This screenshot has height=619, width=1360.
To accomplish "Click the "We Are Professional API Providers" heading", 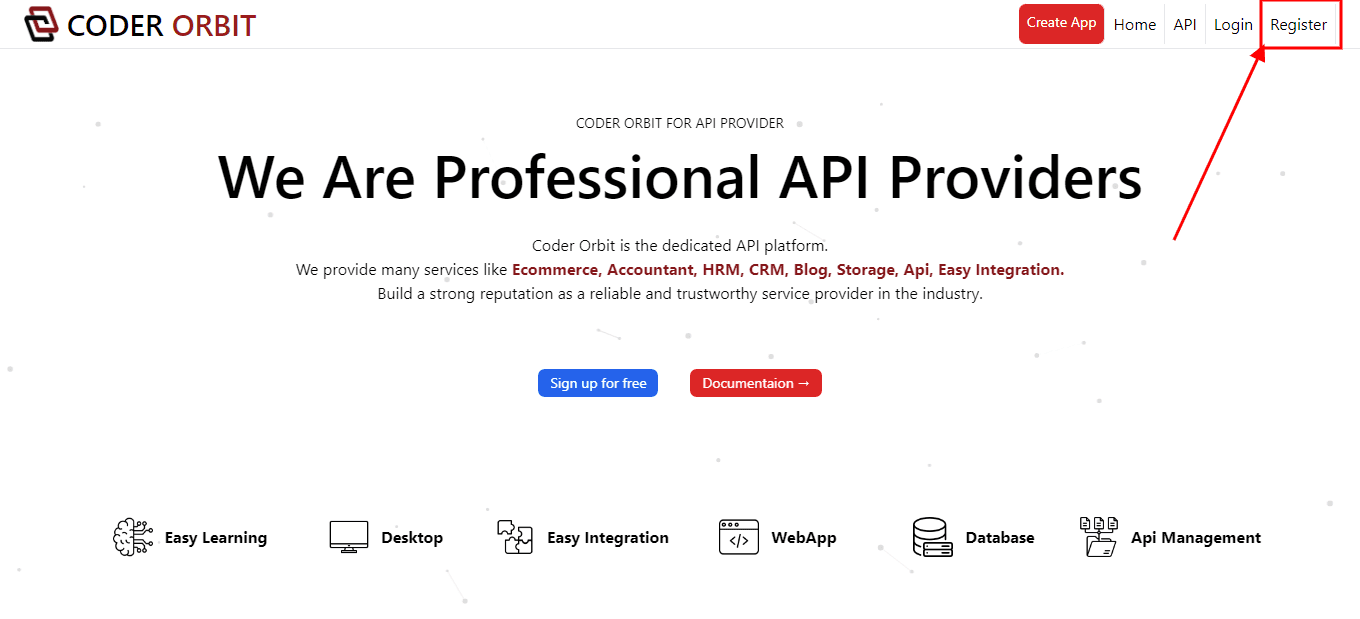I will (x=680, y=178).
